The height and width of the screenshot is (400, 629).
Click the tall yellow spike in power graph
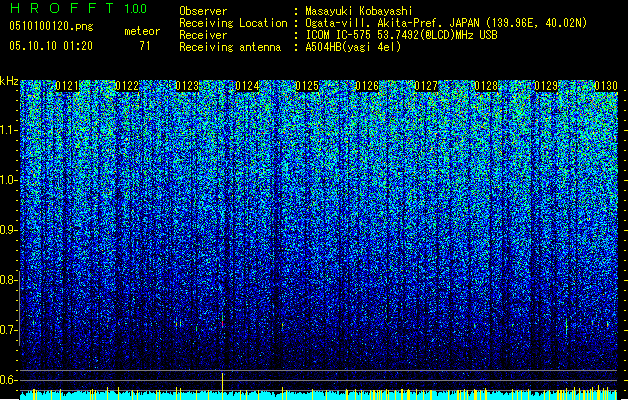tap(222, 386)
